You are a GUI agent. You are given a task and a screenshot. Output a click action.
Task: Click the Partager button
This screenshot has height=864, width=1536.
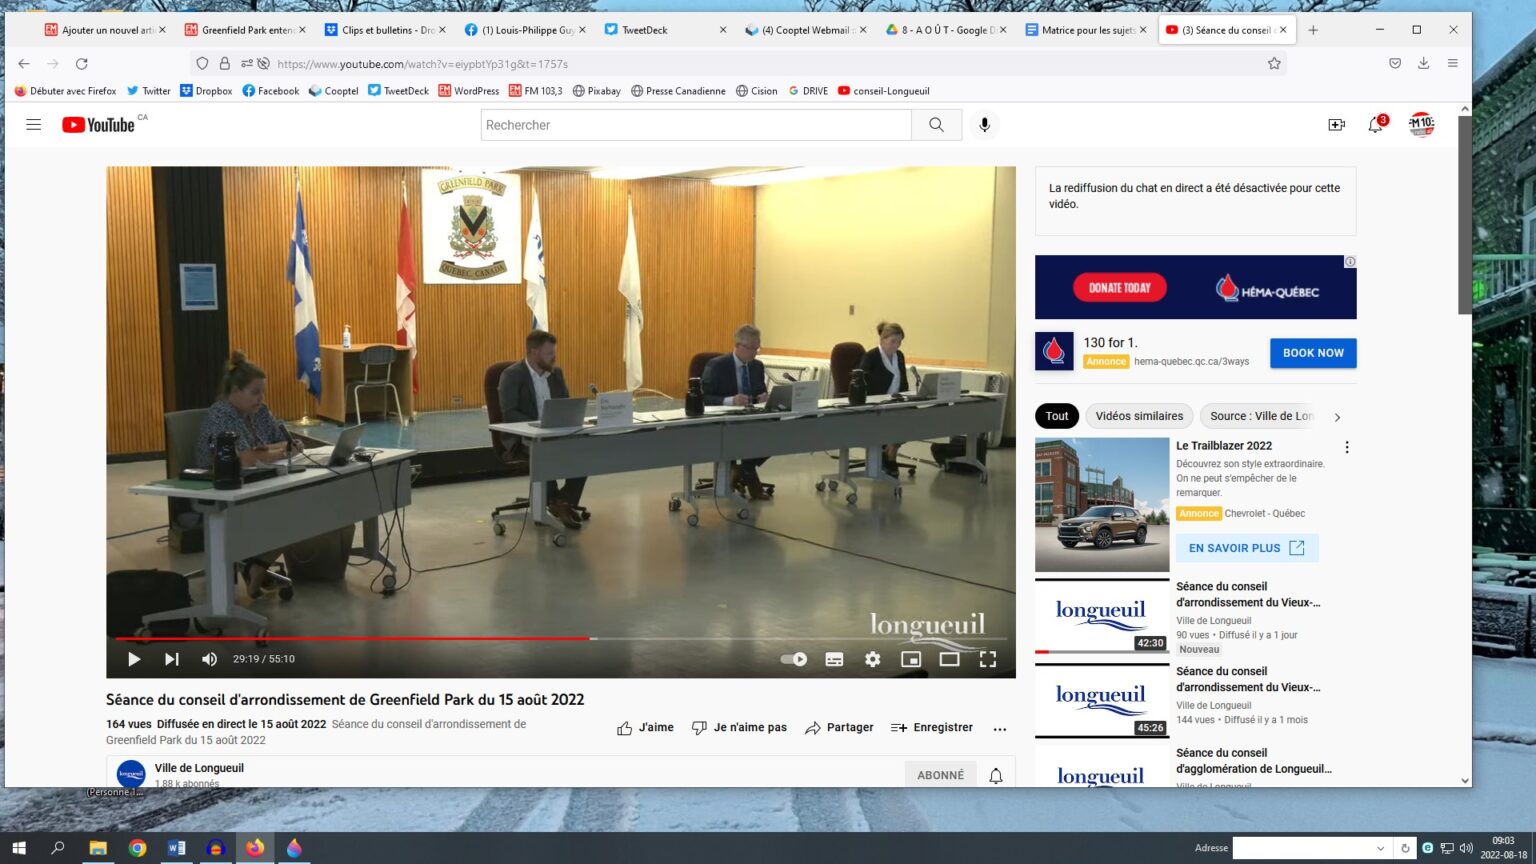pos(839,728)
